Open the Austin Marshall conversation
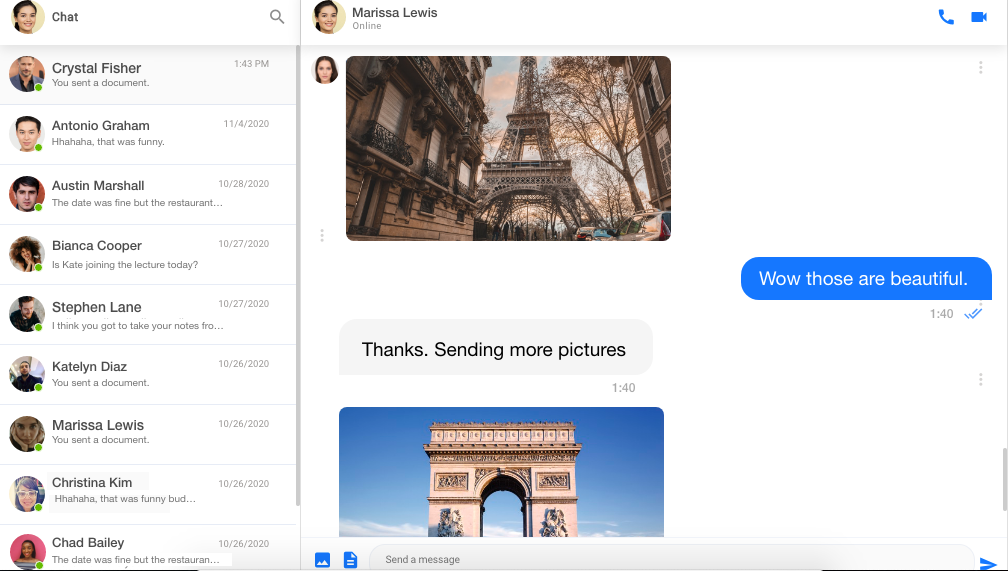Screen dimensions: 1008x571 tap(148, 194)
